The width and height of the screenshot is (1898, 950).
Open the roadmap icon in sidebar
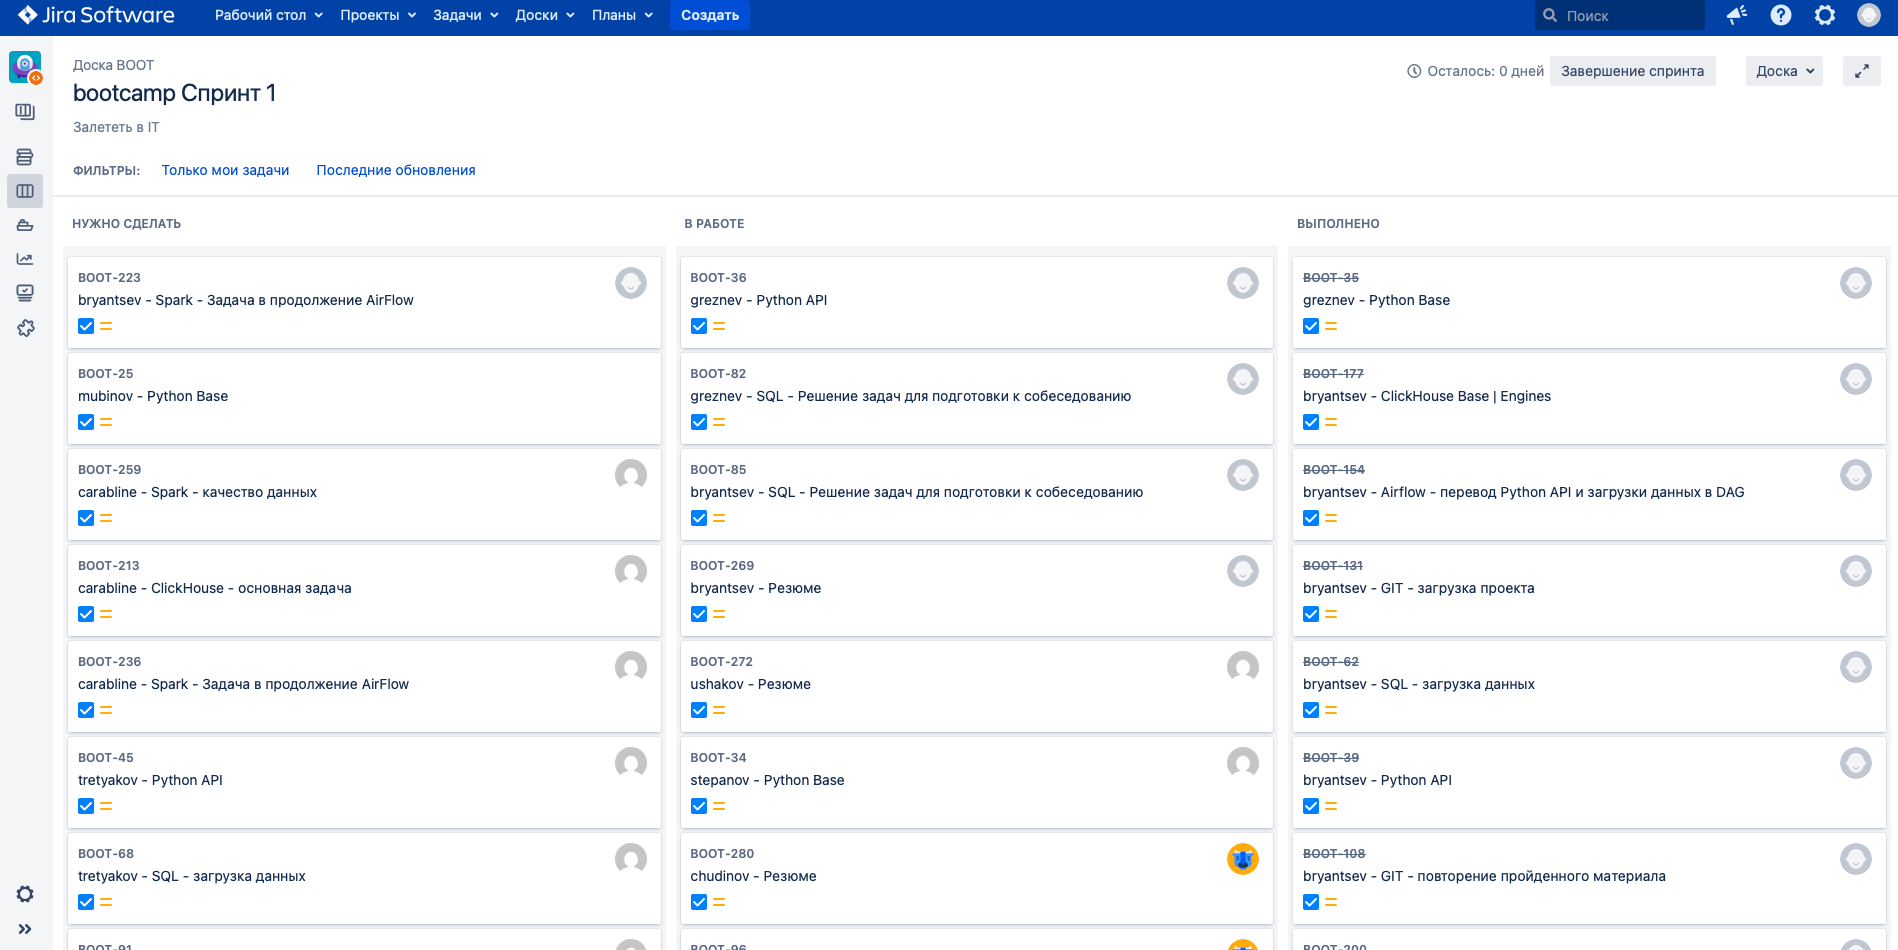[x=25, y=112]
